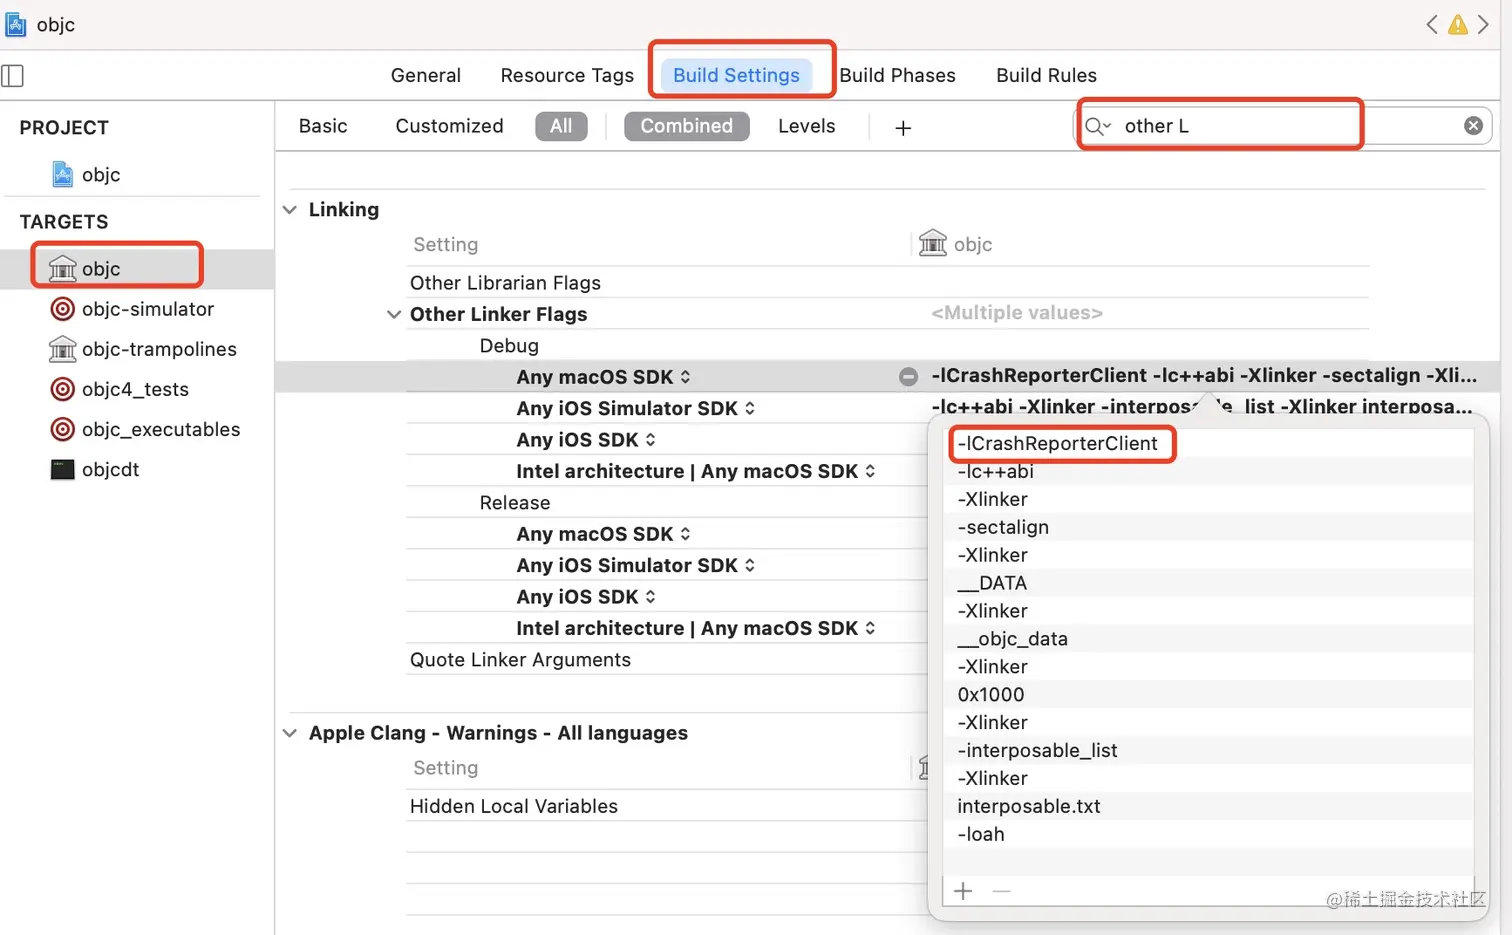
Task: Click the search magnifier filter icon
Action: point(1098,126)
